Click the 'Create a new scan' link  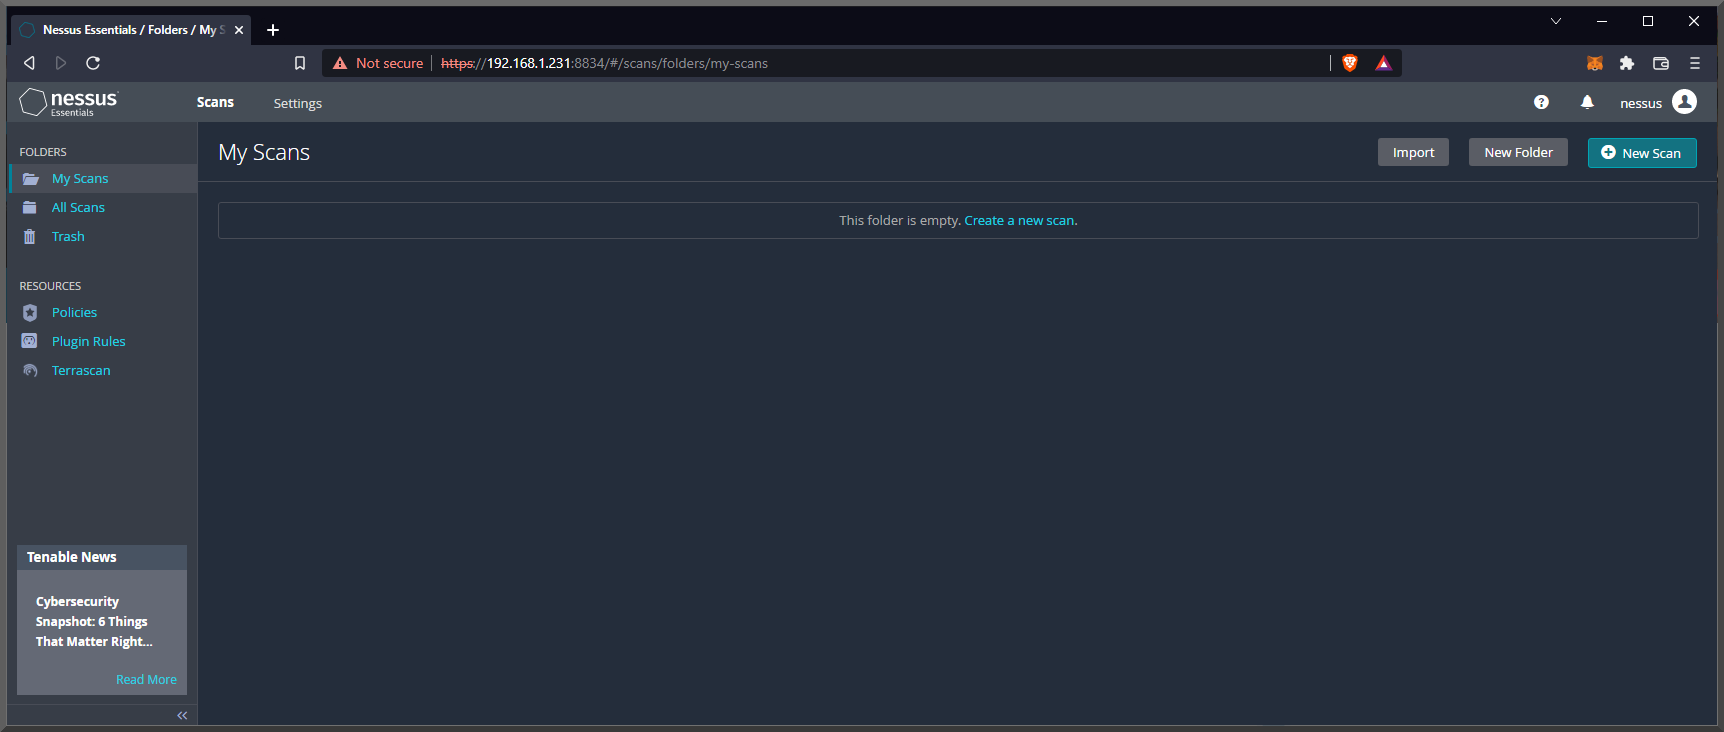[x=1020, y=221]
